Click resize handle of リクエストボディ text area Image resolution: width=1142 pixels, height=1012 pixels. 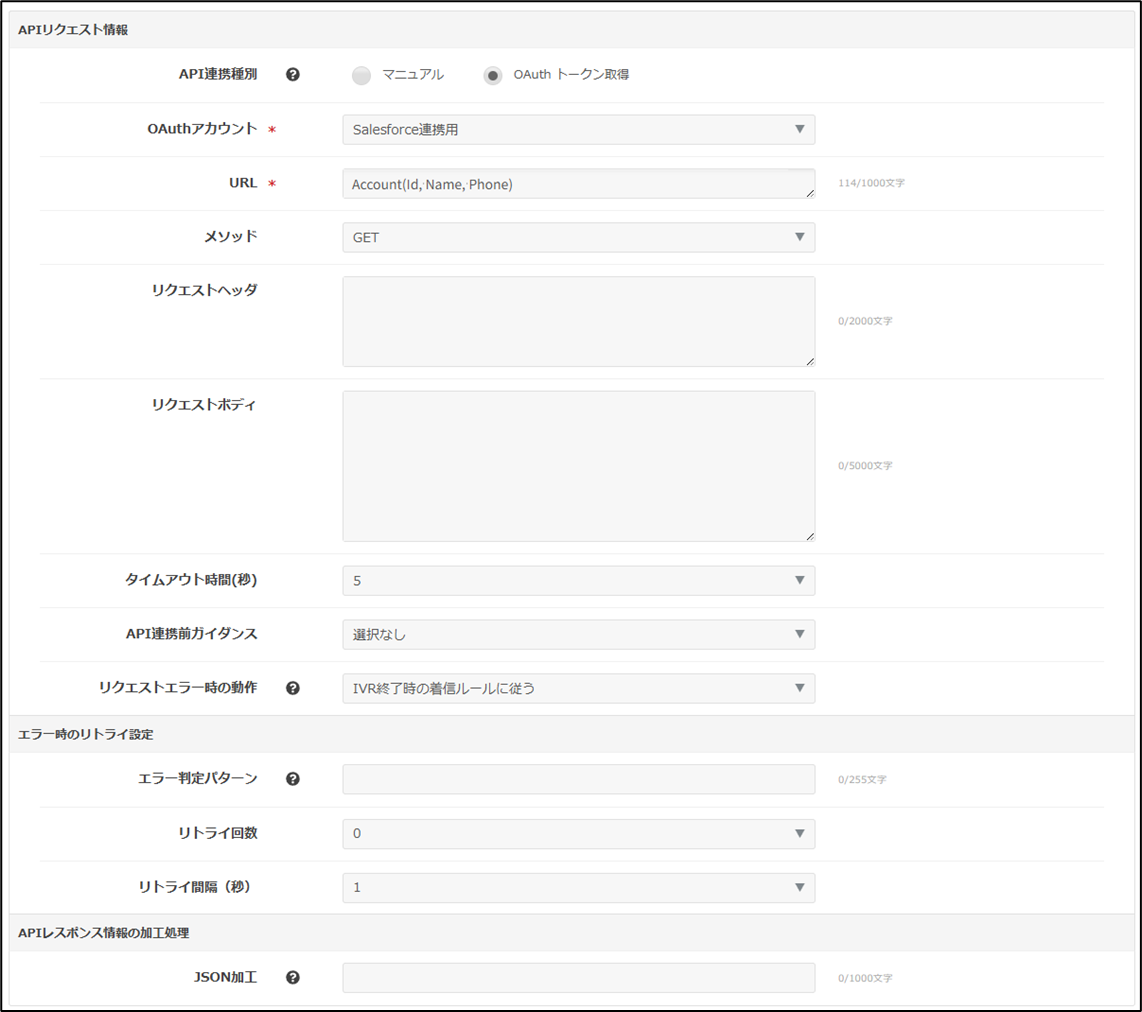[x=810, y=536]
